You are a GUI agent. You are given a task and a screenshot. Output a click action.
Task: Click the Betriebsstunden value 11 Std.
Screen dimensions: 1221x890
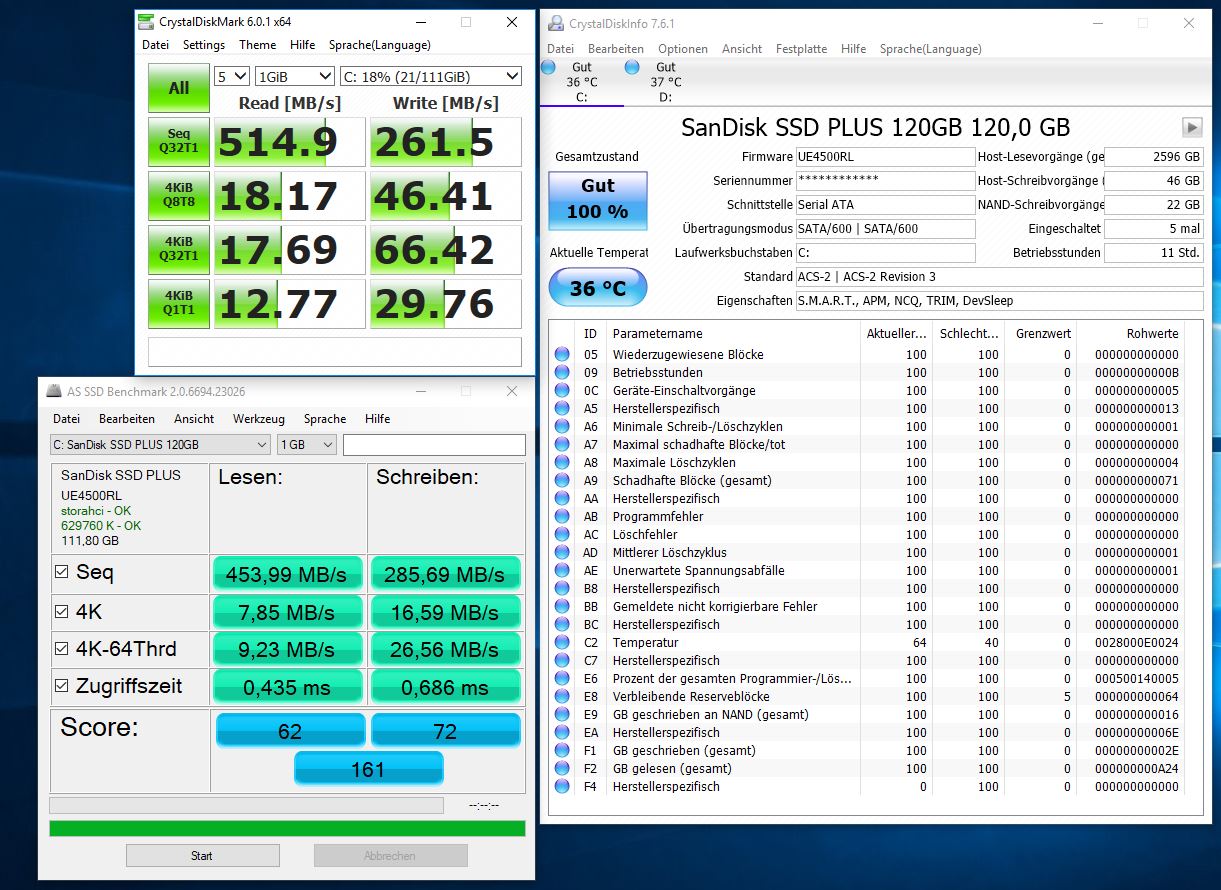(x=1154, y=253)
